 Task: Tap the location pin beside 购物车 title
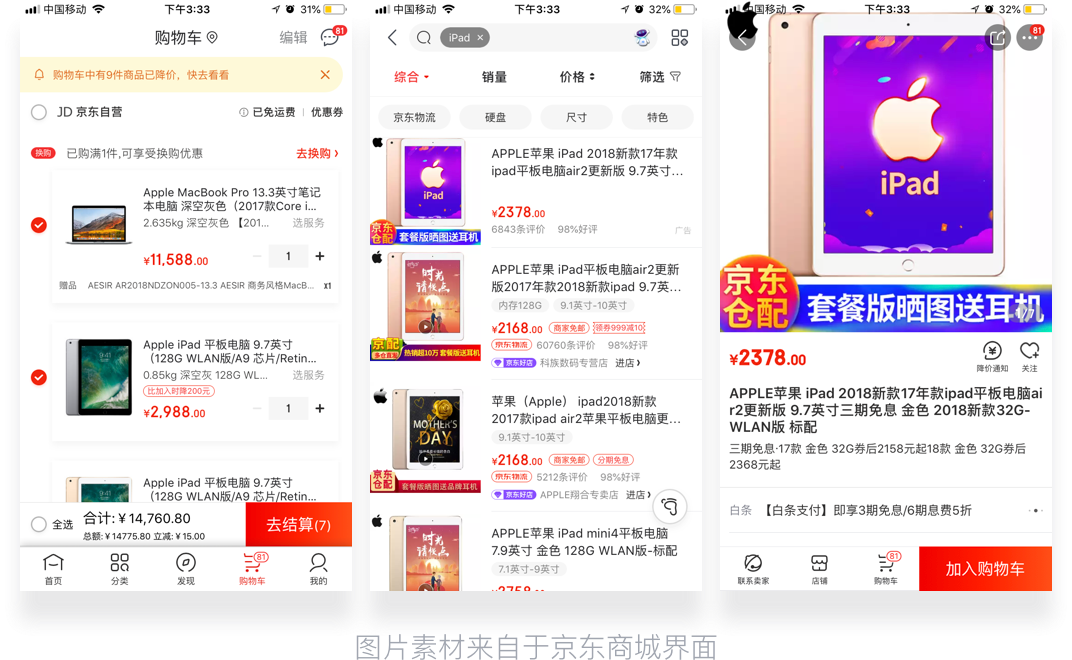pos(212,37)
